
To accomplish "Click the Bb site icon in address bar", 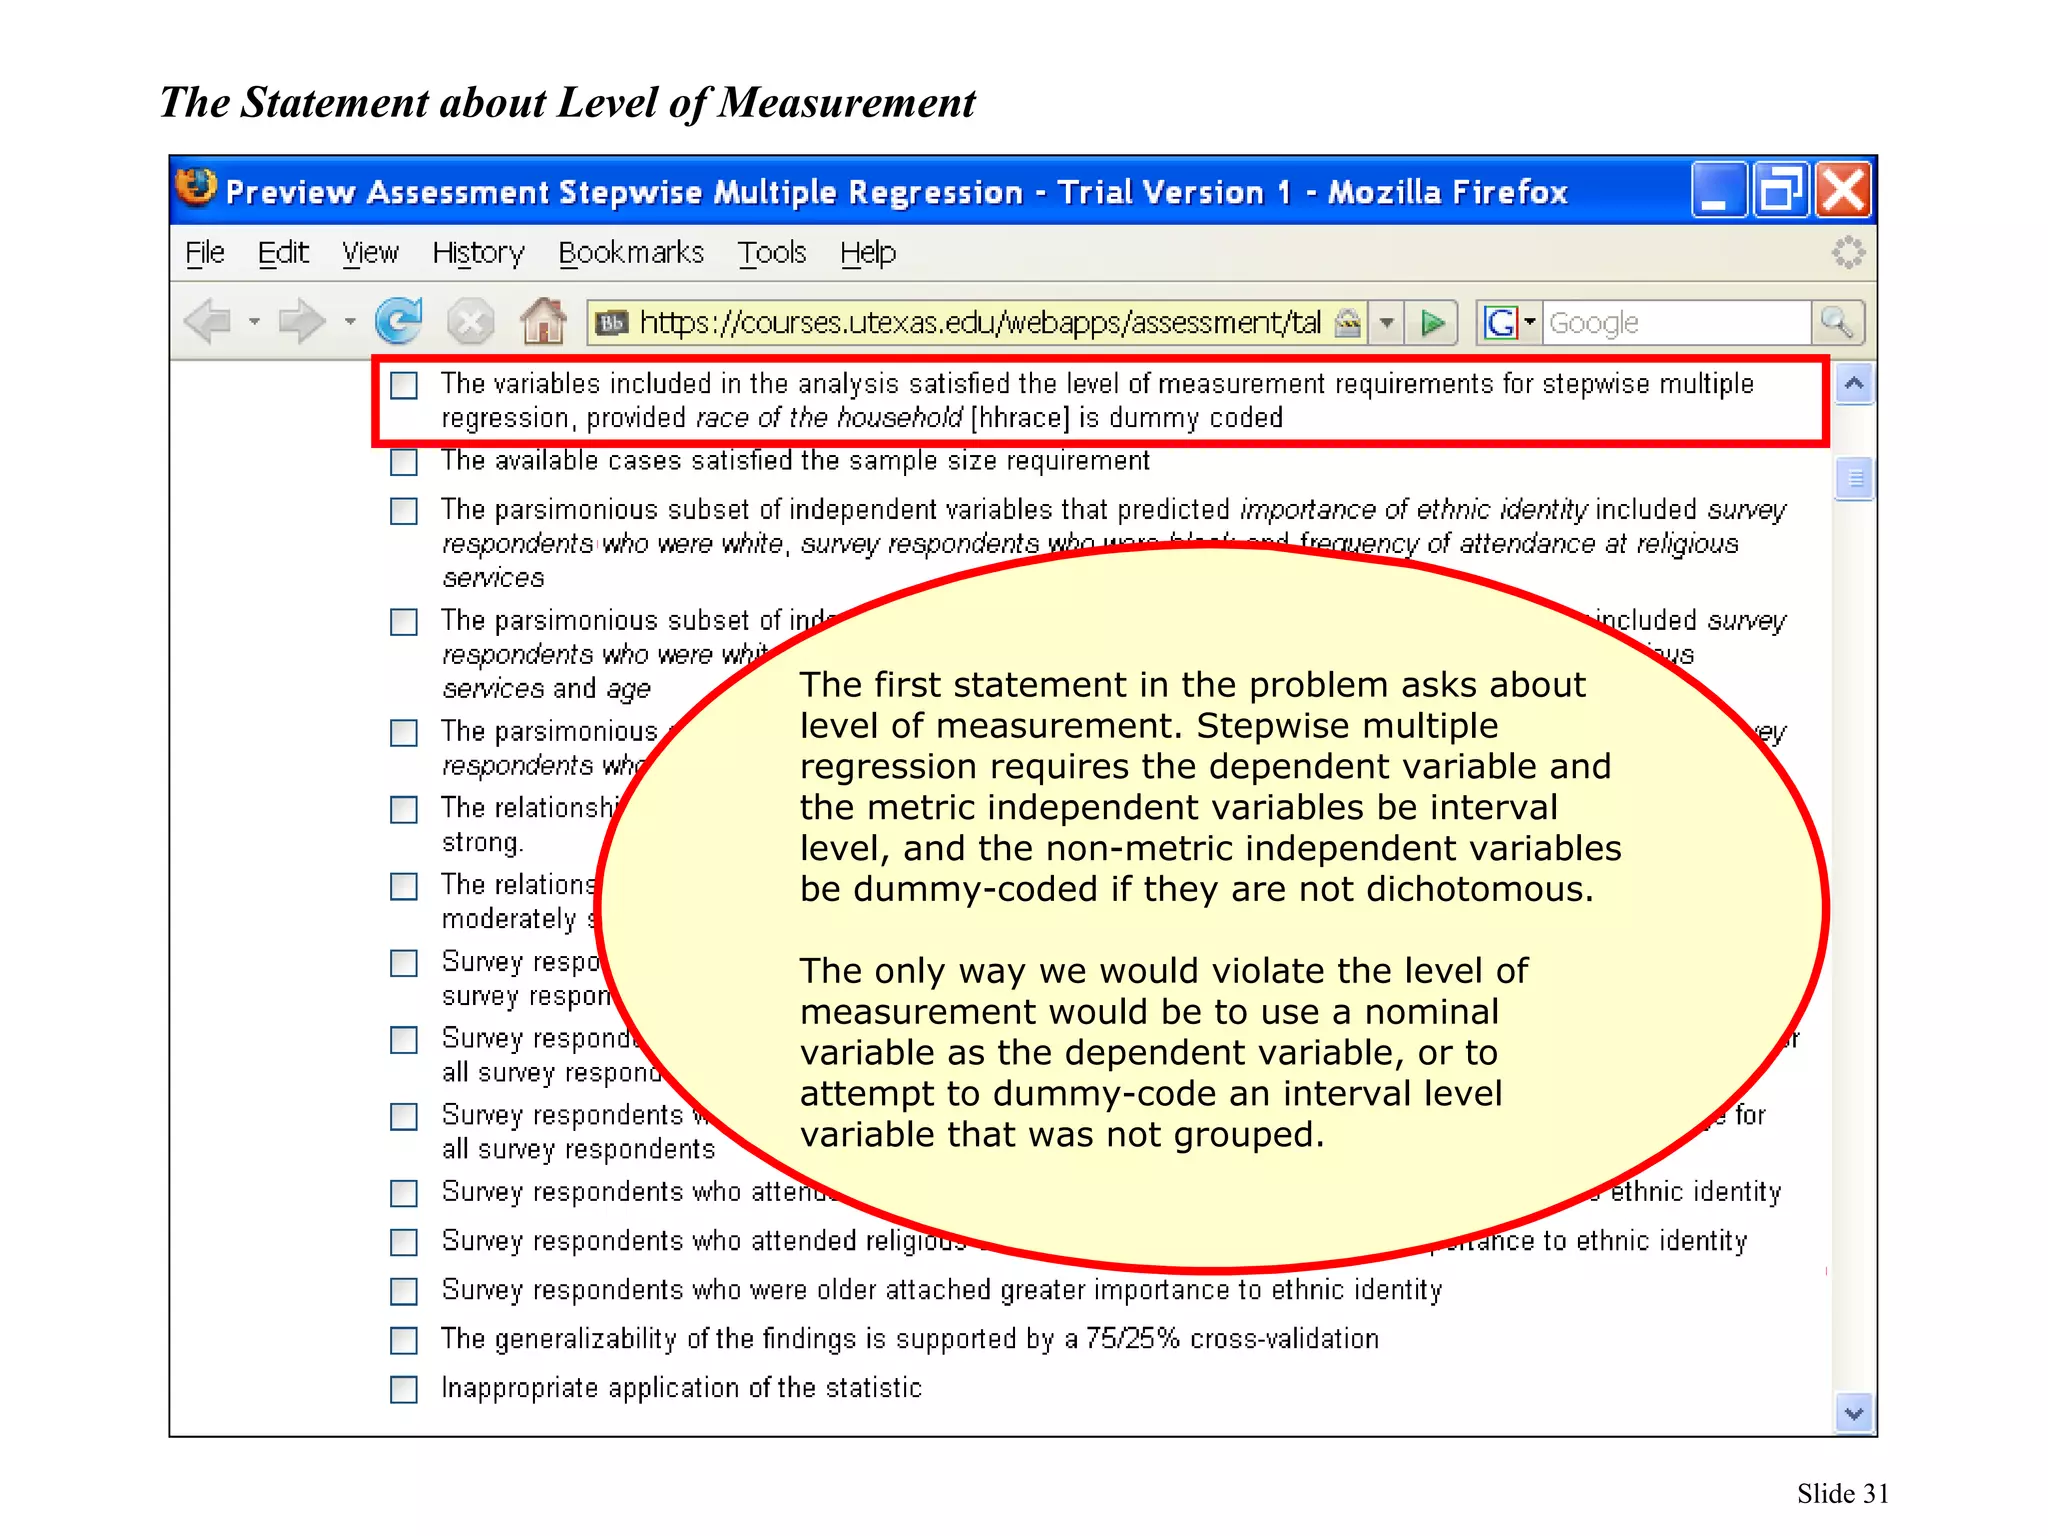I will pos(612,323).
